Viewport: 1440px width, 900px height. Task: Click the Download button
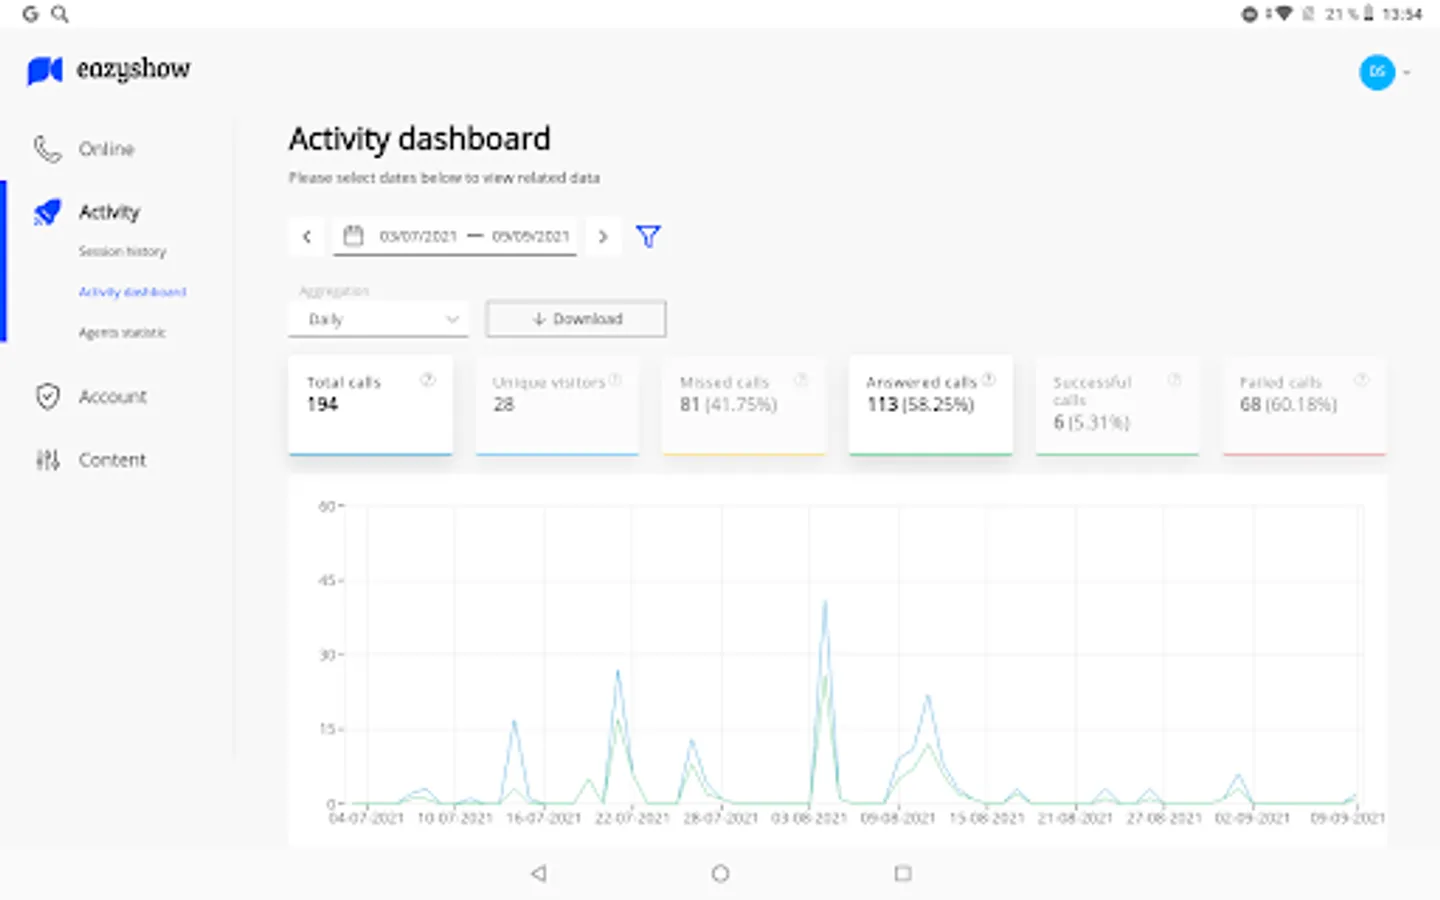click(x=576, y=319)
